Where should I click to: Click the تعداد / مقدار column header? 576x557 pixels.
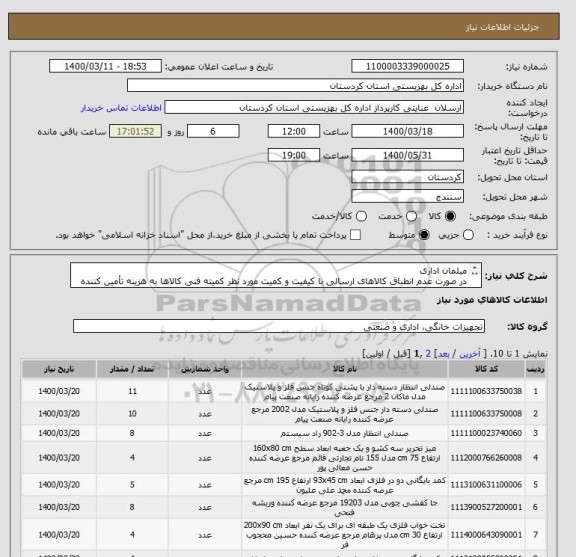[x=132, y=369]
